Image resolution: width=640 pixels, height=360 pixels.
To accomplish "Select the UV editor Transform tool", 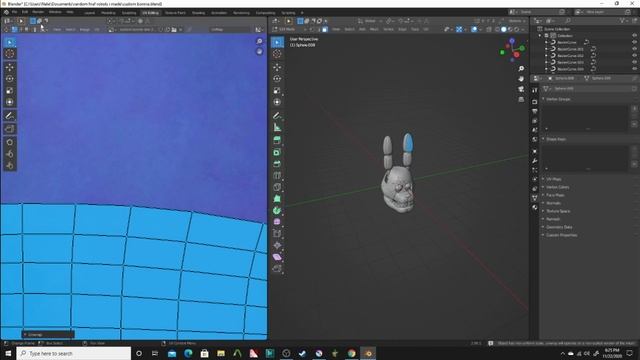I will (10, 102).
